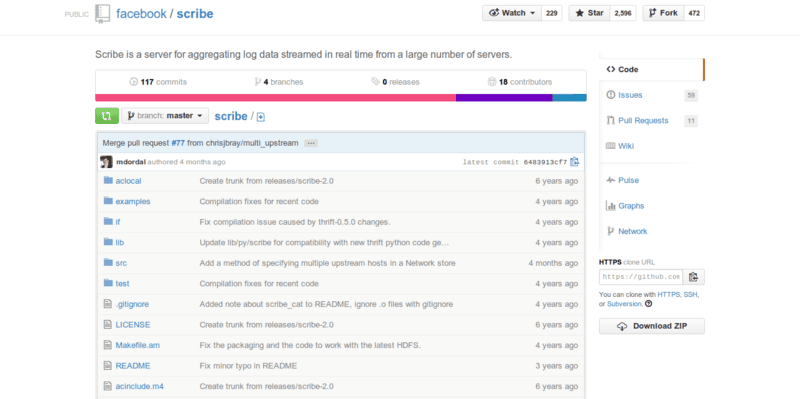
Task: Click the test folder icon
Action: click(108, 283)
